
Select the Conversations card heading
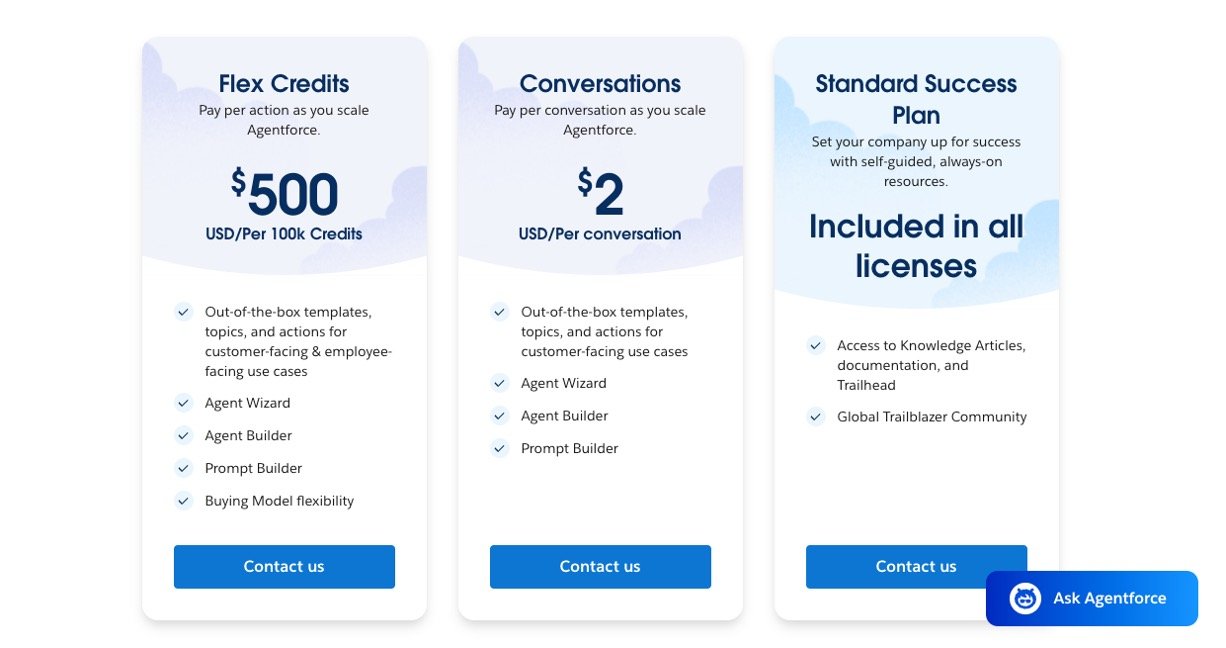[x=600, y=84]
